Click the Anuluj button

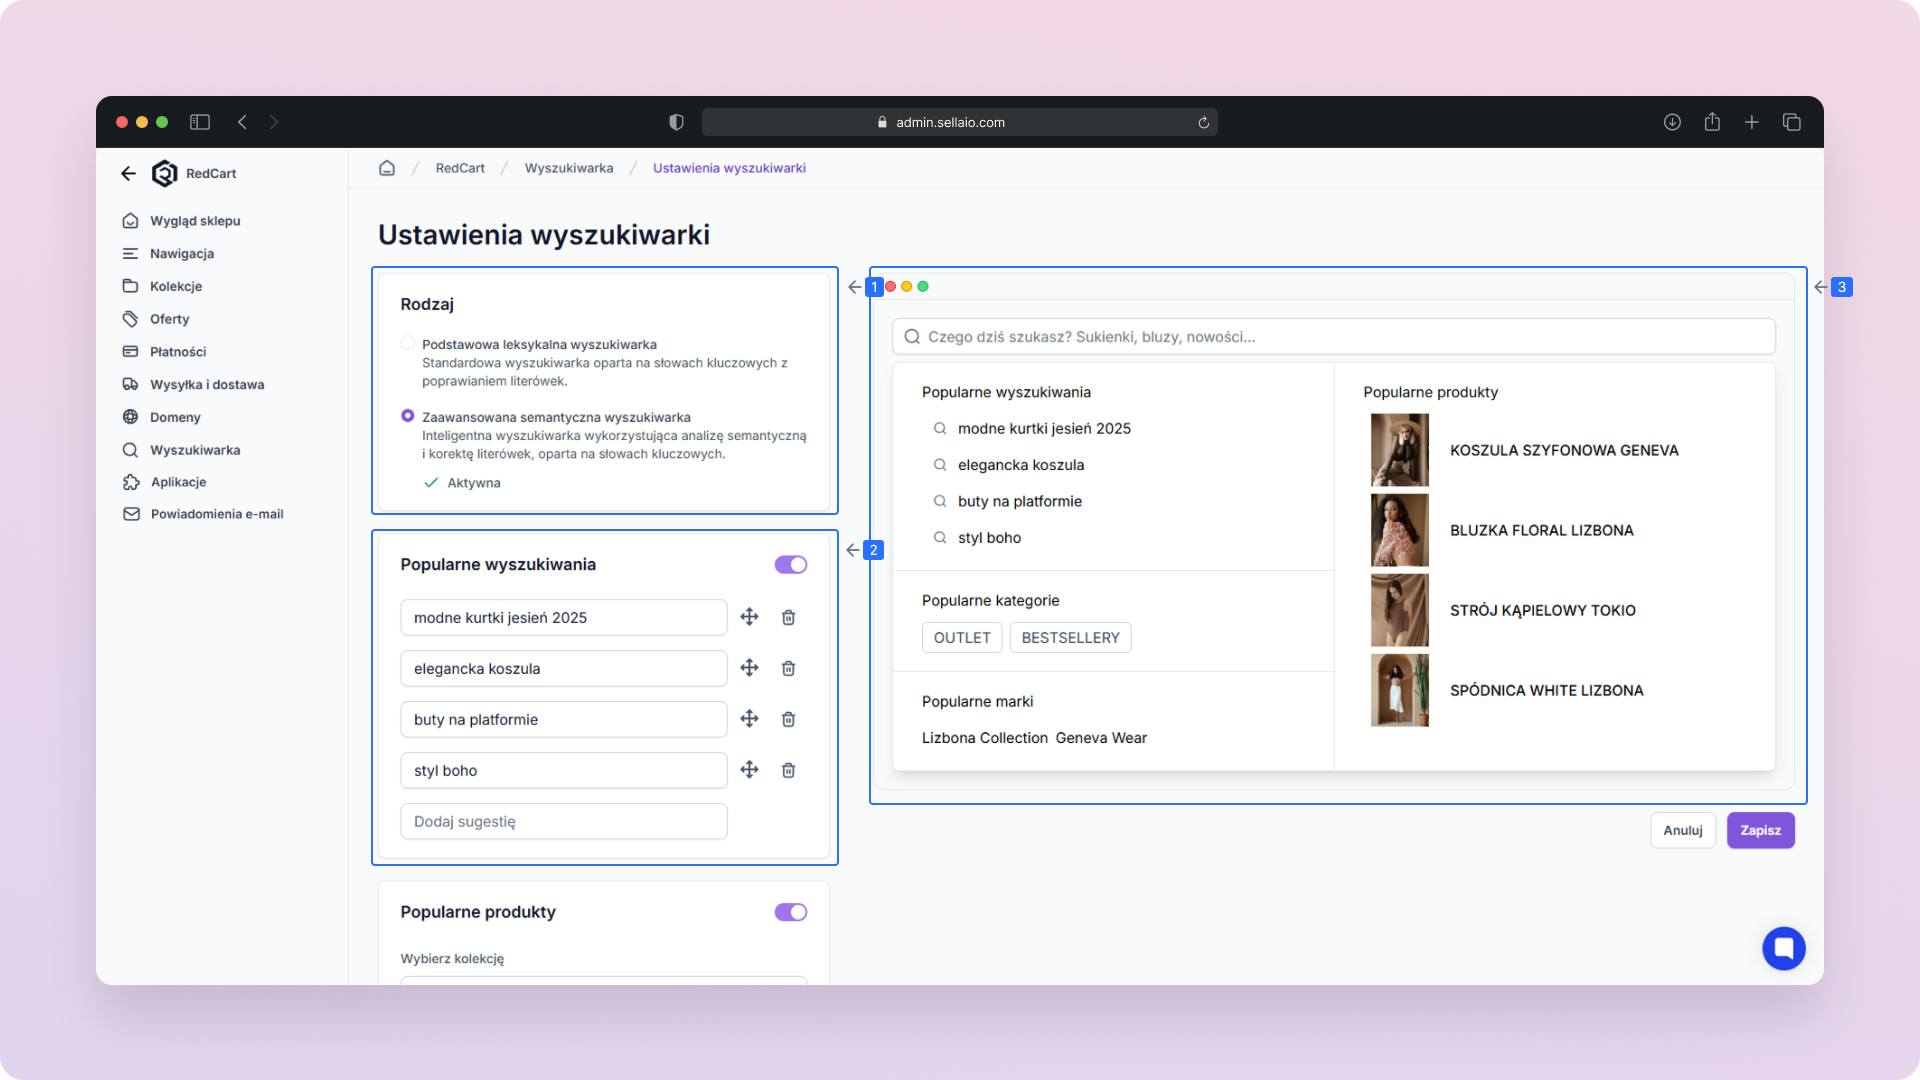1683,831
